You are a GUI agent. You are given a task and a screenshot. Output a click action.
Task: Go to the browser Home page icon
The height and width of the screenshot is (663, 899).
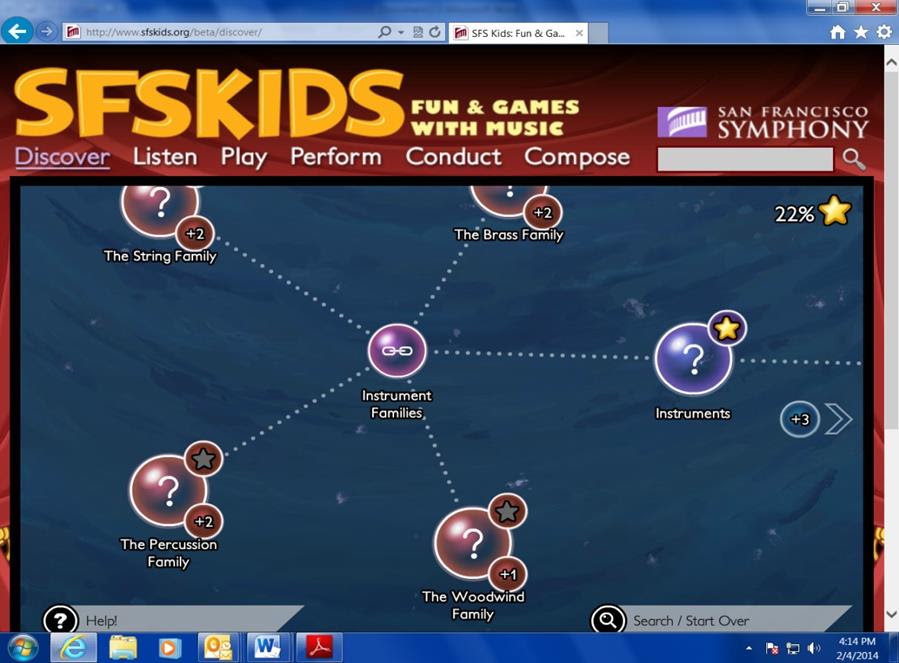click(x=838, y=32)
